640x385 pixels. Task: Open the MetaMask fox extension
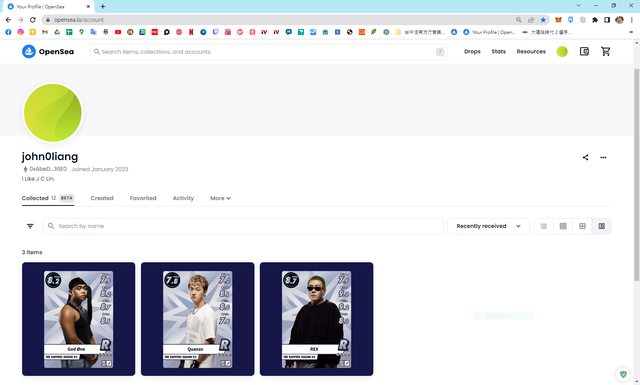click(x=558, y=20)
